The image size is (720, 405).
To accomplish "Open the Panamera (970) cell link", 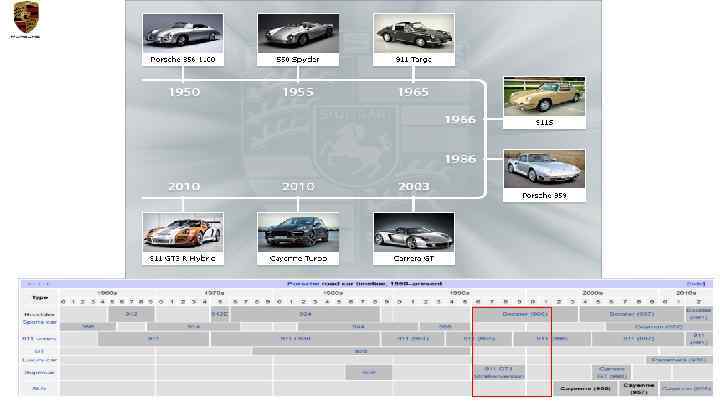I will pos(679,360).
